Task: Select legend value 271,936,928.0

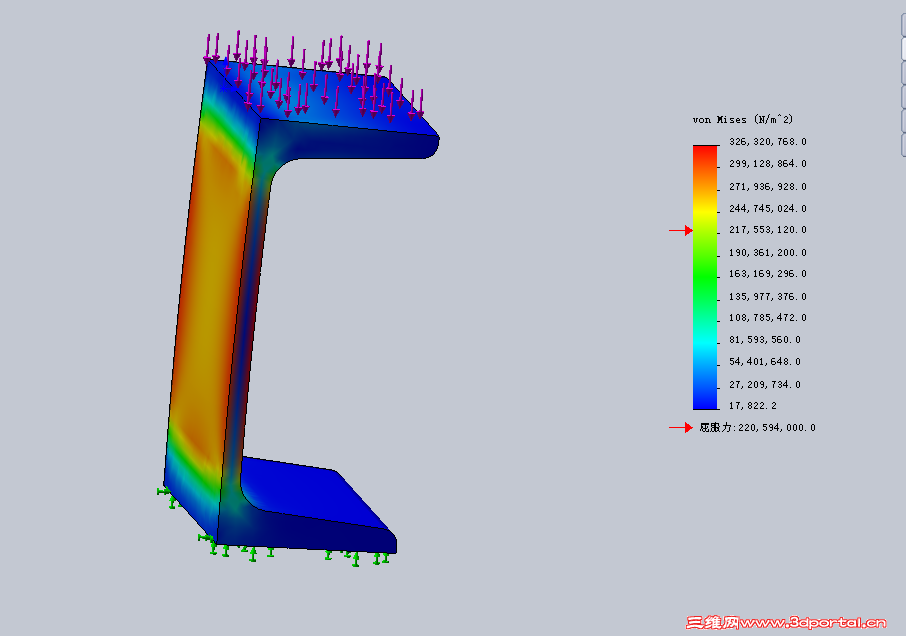Action: [767, 187]
